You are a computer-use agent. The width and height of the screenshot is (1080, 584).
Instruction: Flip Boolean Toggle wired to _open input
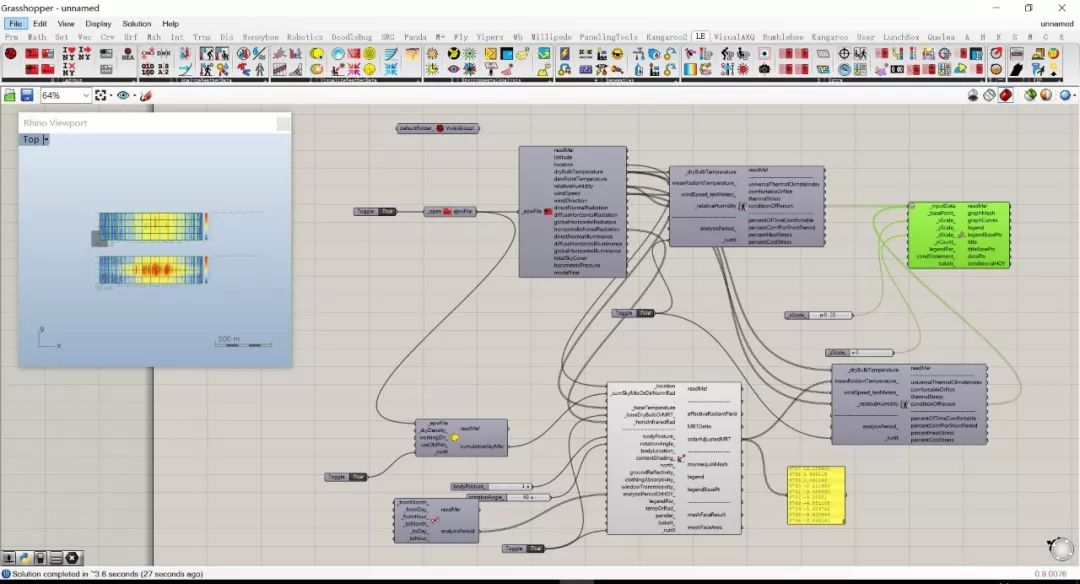pyautogui.click(x=387, y=211)
